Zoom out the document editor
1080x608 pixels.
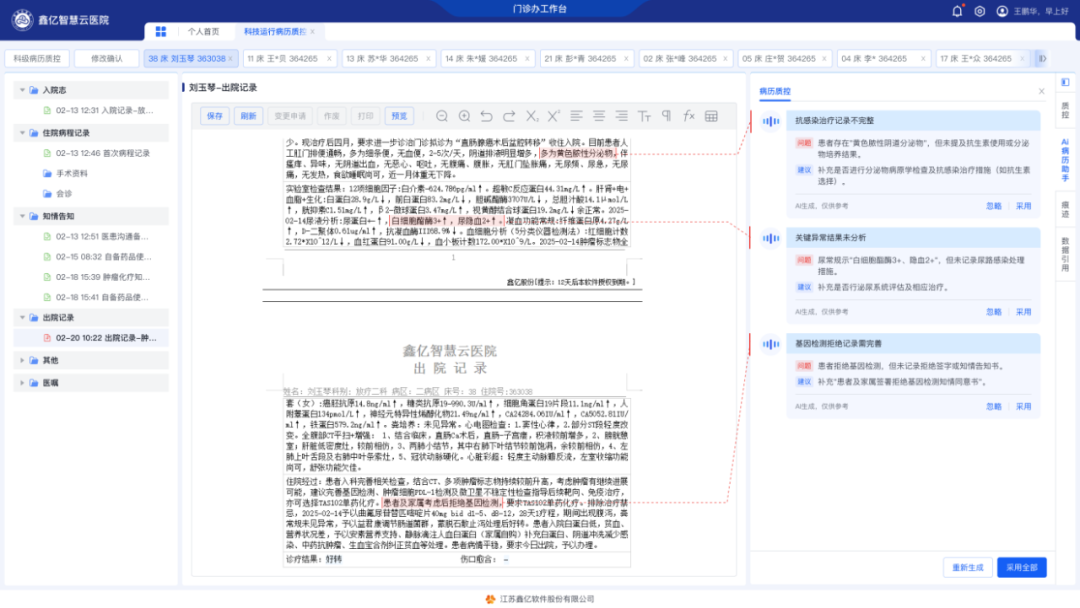pos(442,116)
